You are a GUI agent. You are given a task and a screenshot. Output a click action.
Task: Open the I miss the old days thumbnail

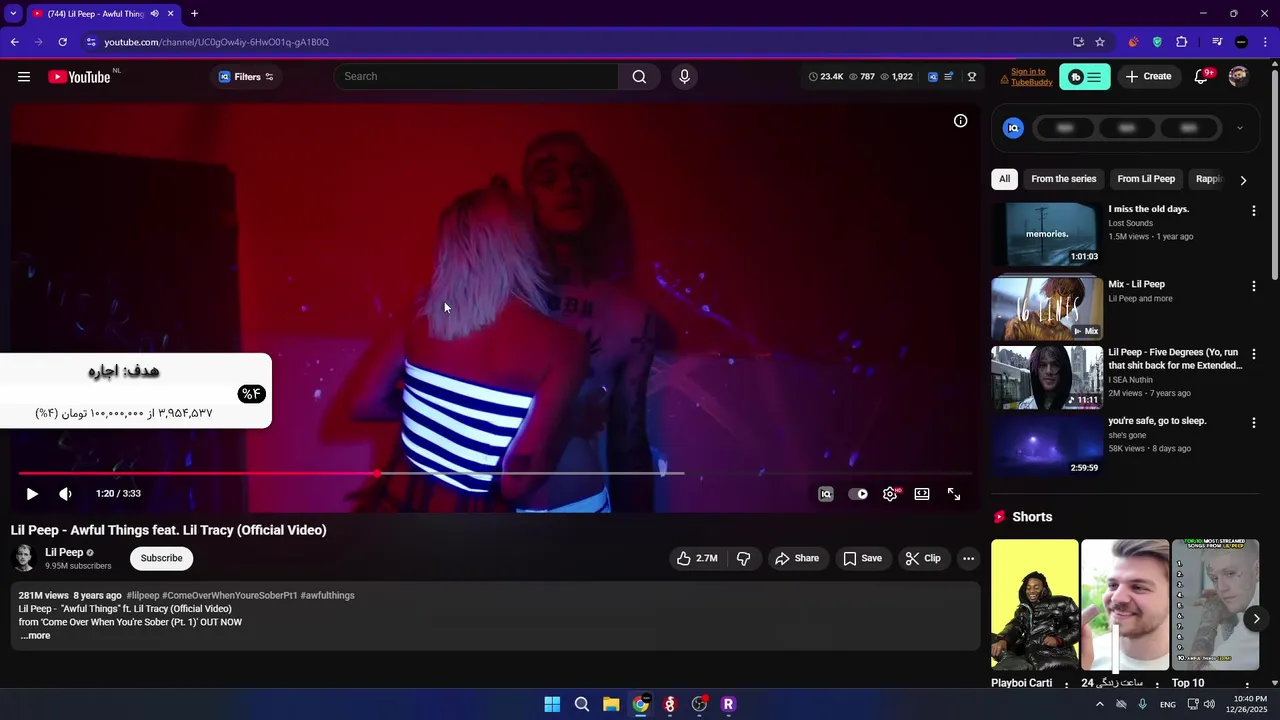pyautogui.click(x=1047, y=234)
